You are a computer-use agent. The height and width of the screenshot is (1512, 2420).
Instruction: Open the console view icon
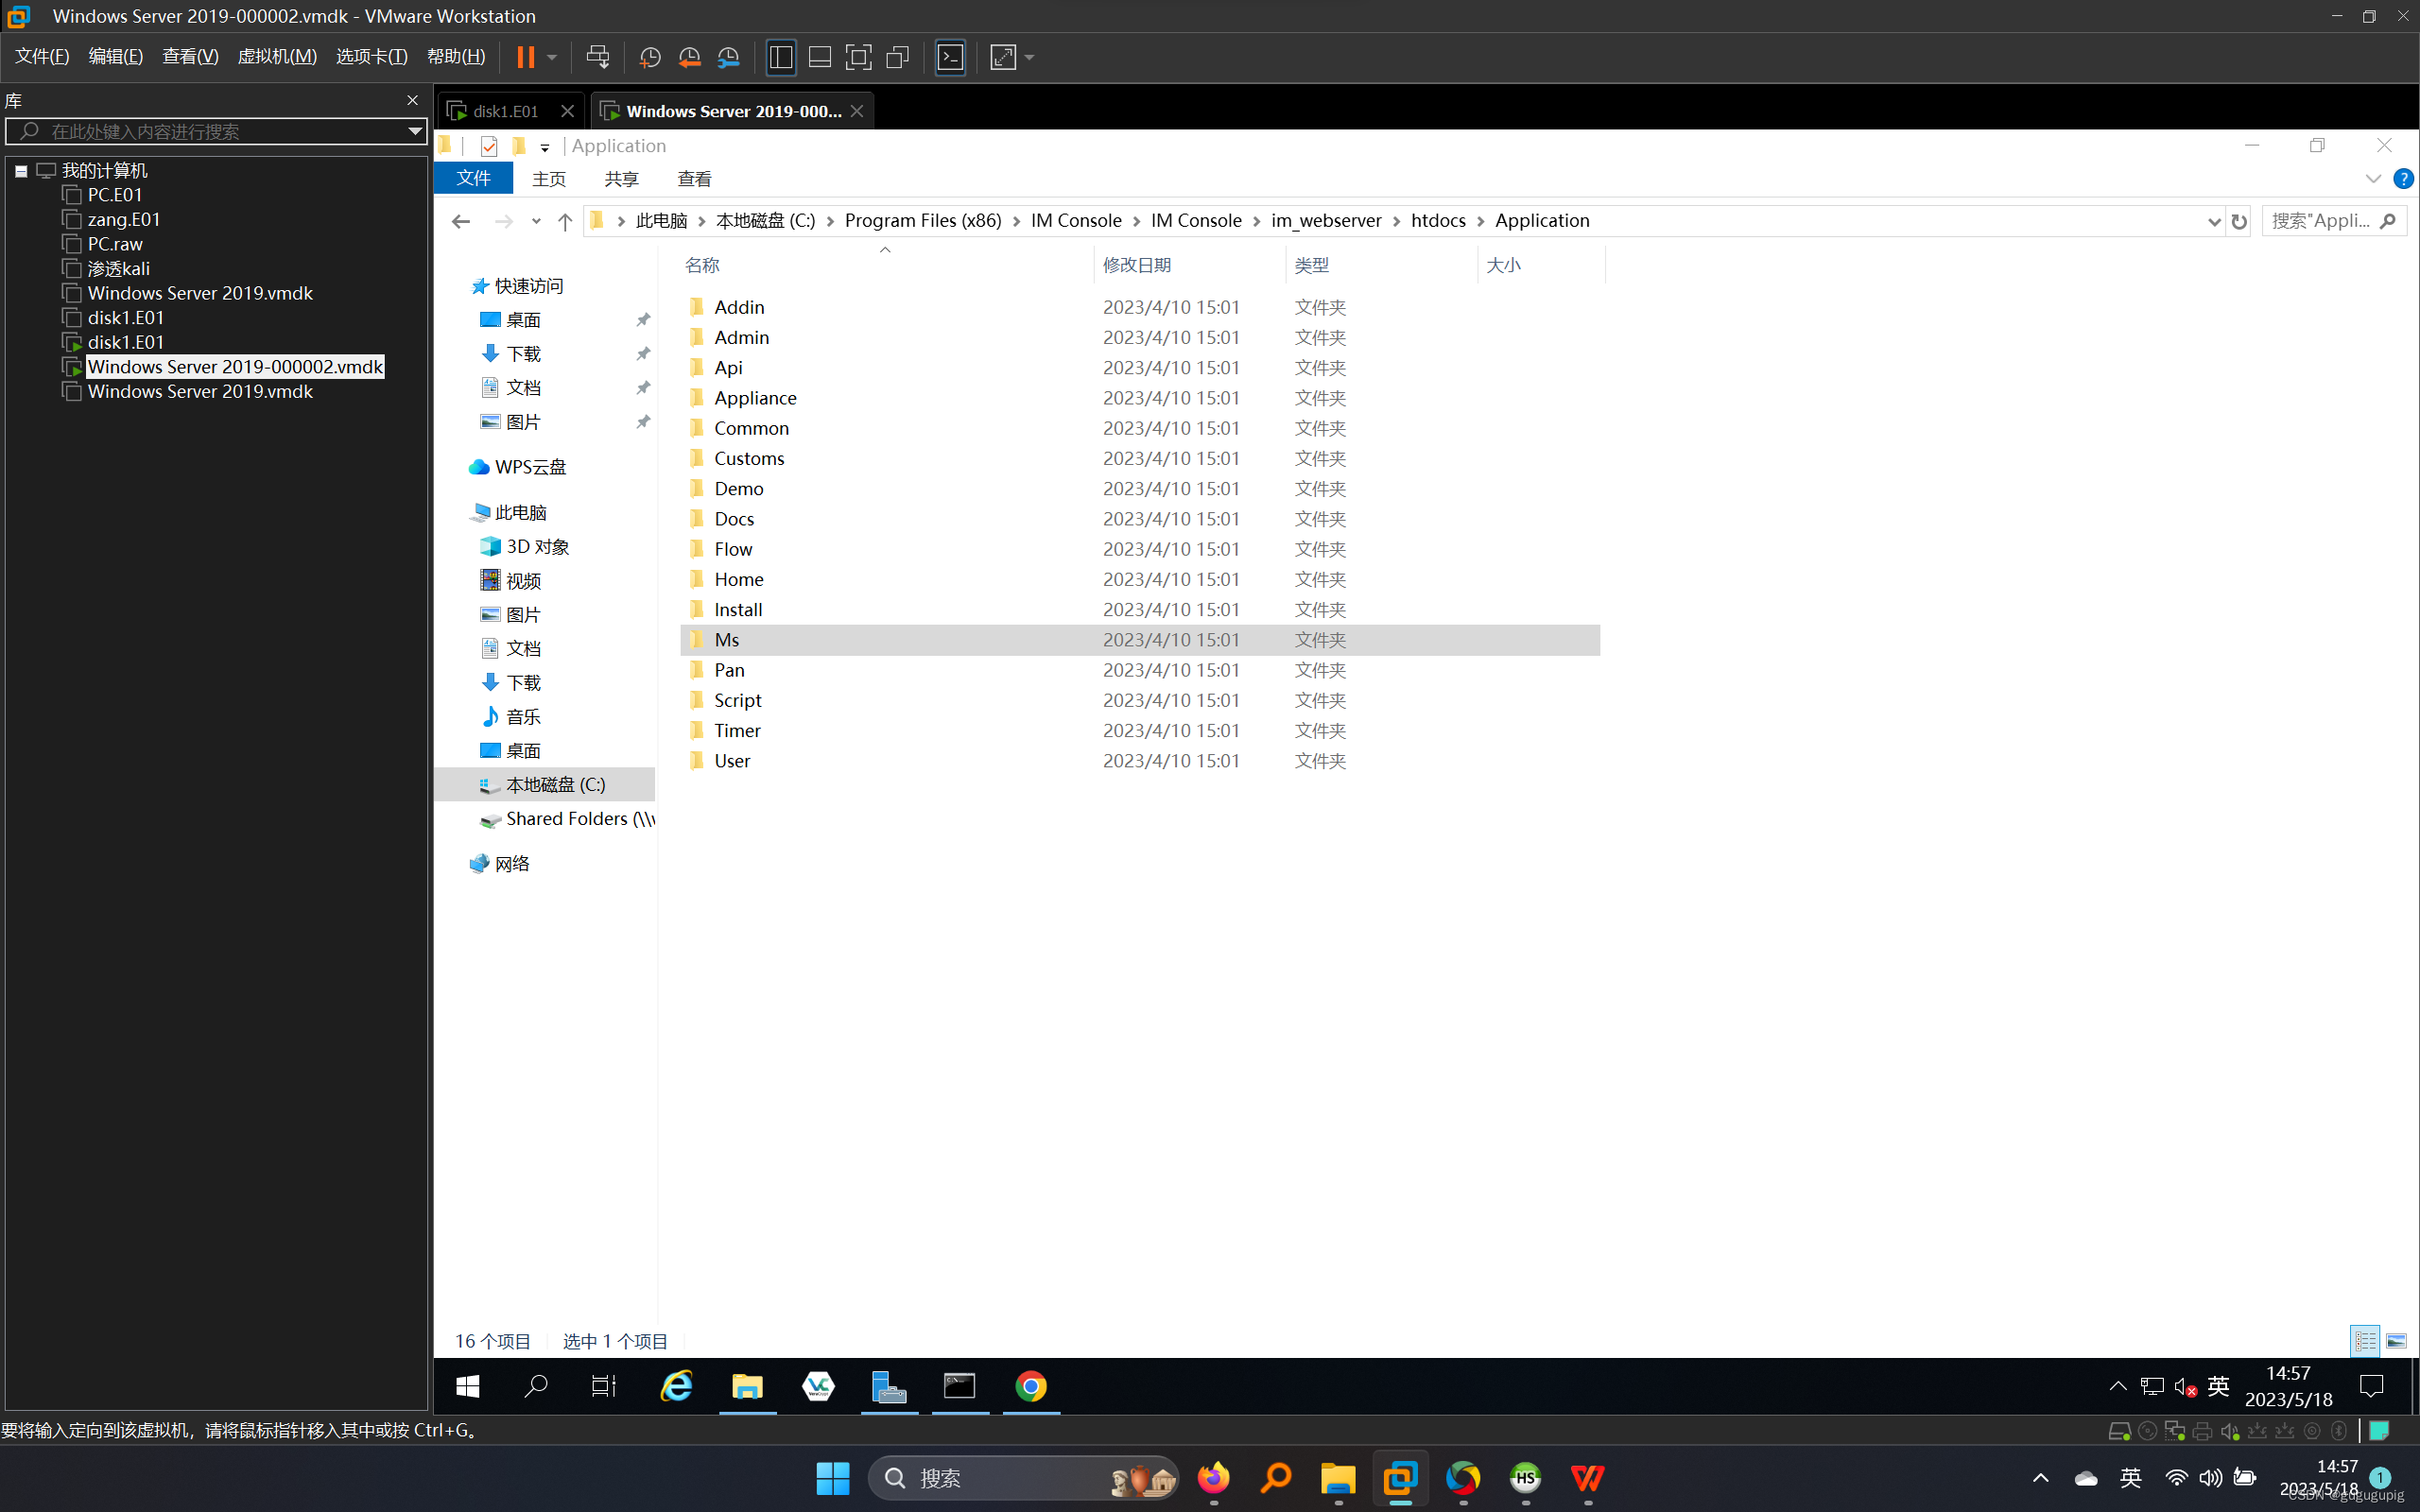(x=949, y=57)
